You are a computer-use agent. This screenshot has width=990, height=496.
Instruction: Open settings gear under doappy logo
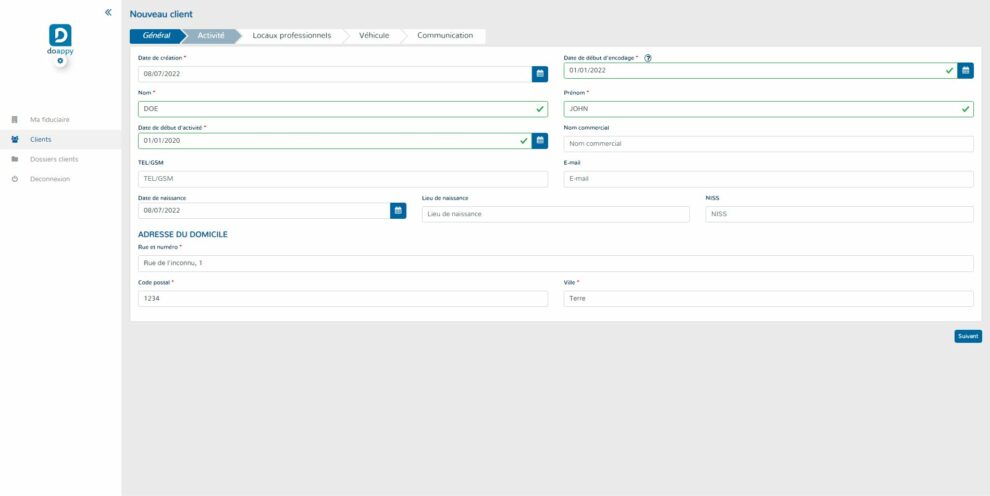pyautogui.click(x=60, y=62)
